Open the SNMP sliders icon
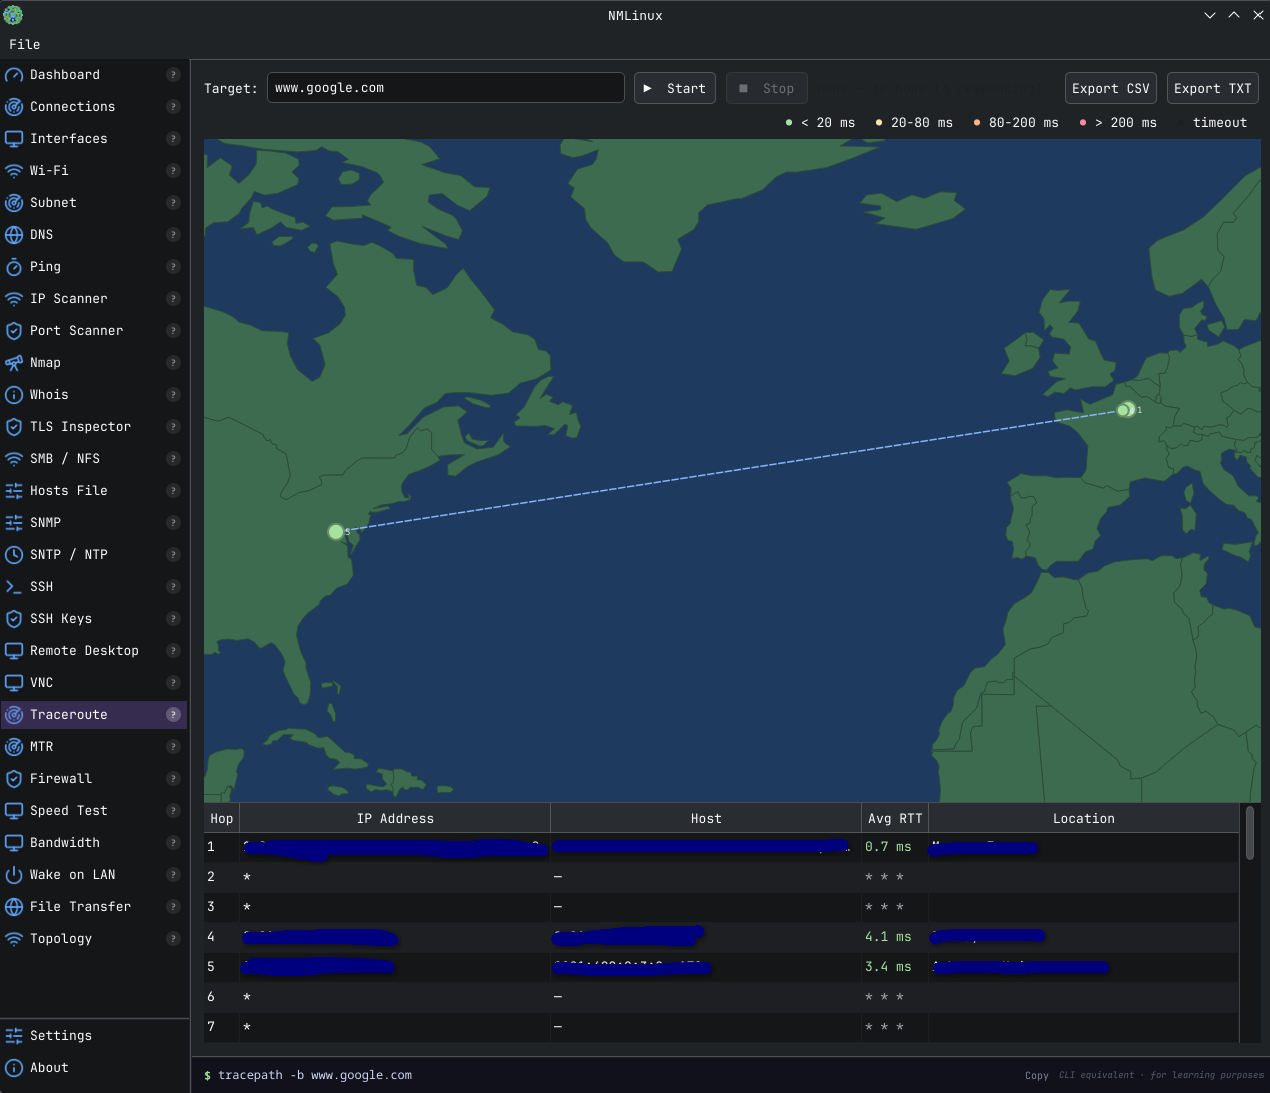Image resolution: width=1270 pixels, height=1093 pixels. coord(14,523)
